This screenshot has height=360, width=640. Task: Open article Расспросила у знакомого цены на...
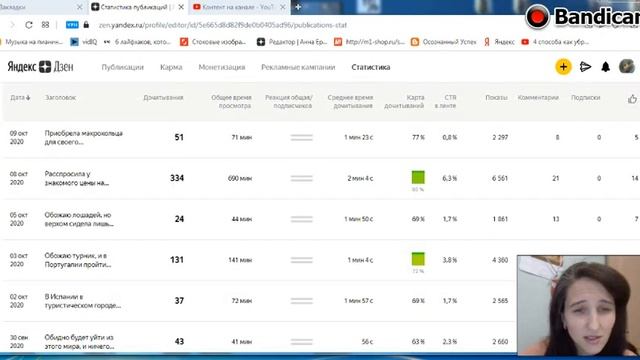(77, 178)
